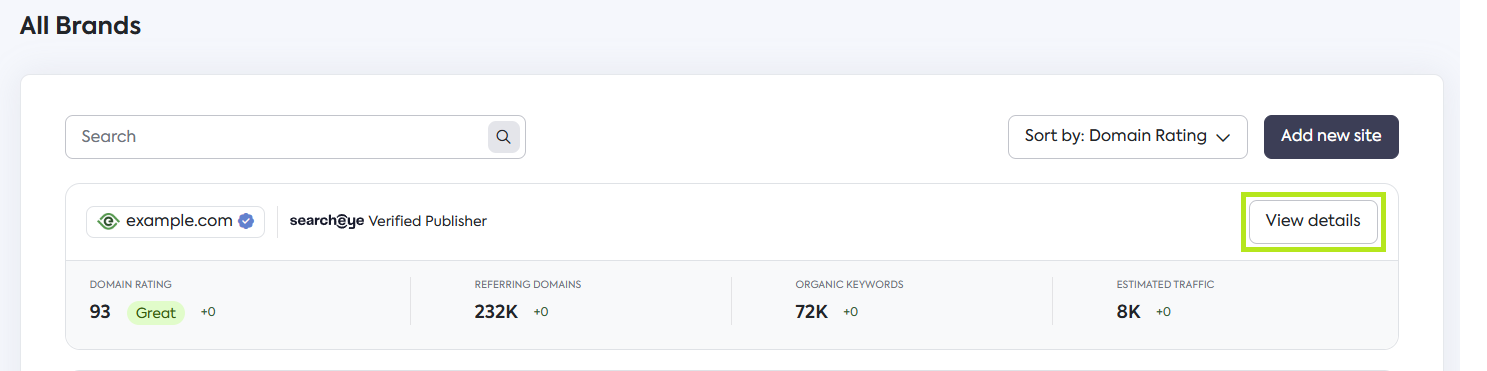Click the example.com domain chip
This screenshot has width=1487, height=371.
coord(175,221)
